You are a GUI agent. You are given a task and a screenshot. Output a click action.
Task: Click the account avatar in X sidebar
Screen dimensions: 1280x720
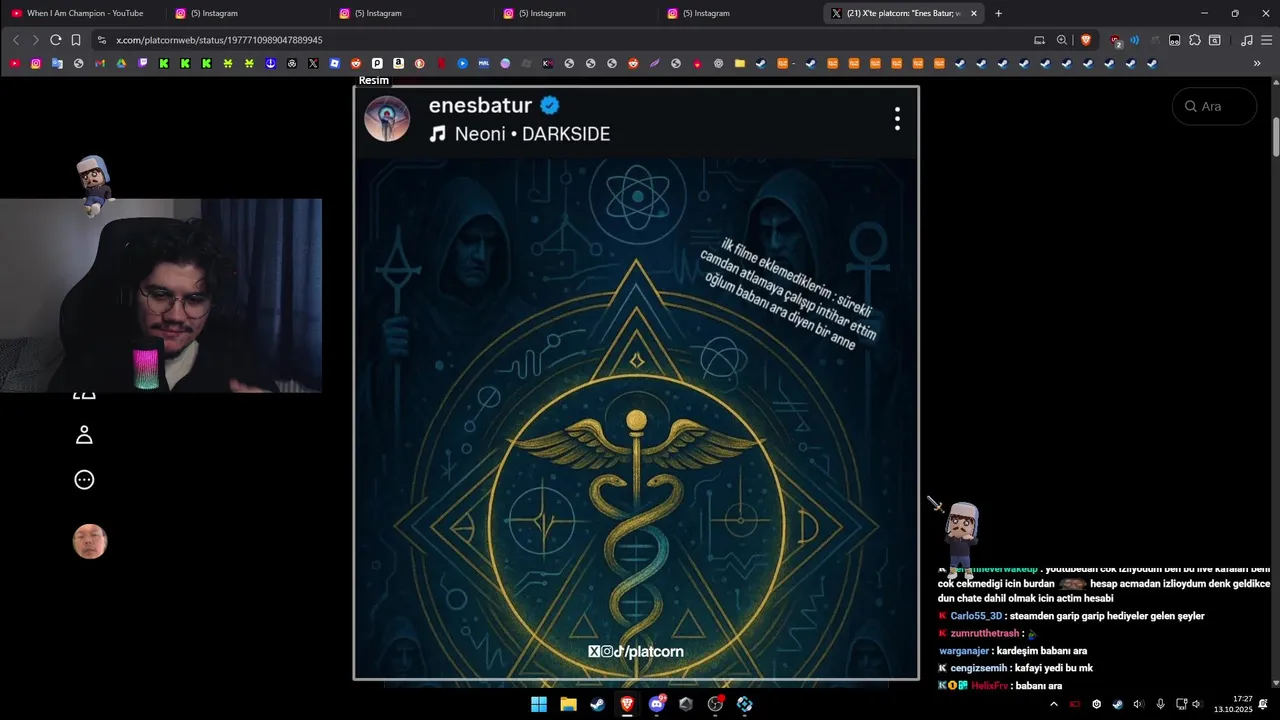[90, 541]
